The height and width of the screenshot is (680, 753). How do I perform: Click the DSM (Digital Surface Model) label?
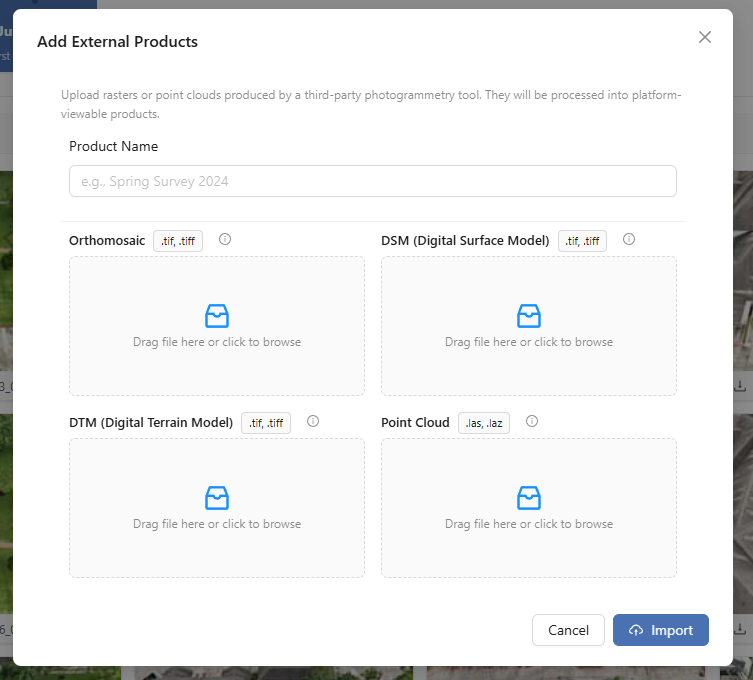click(465, 241)
